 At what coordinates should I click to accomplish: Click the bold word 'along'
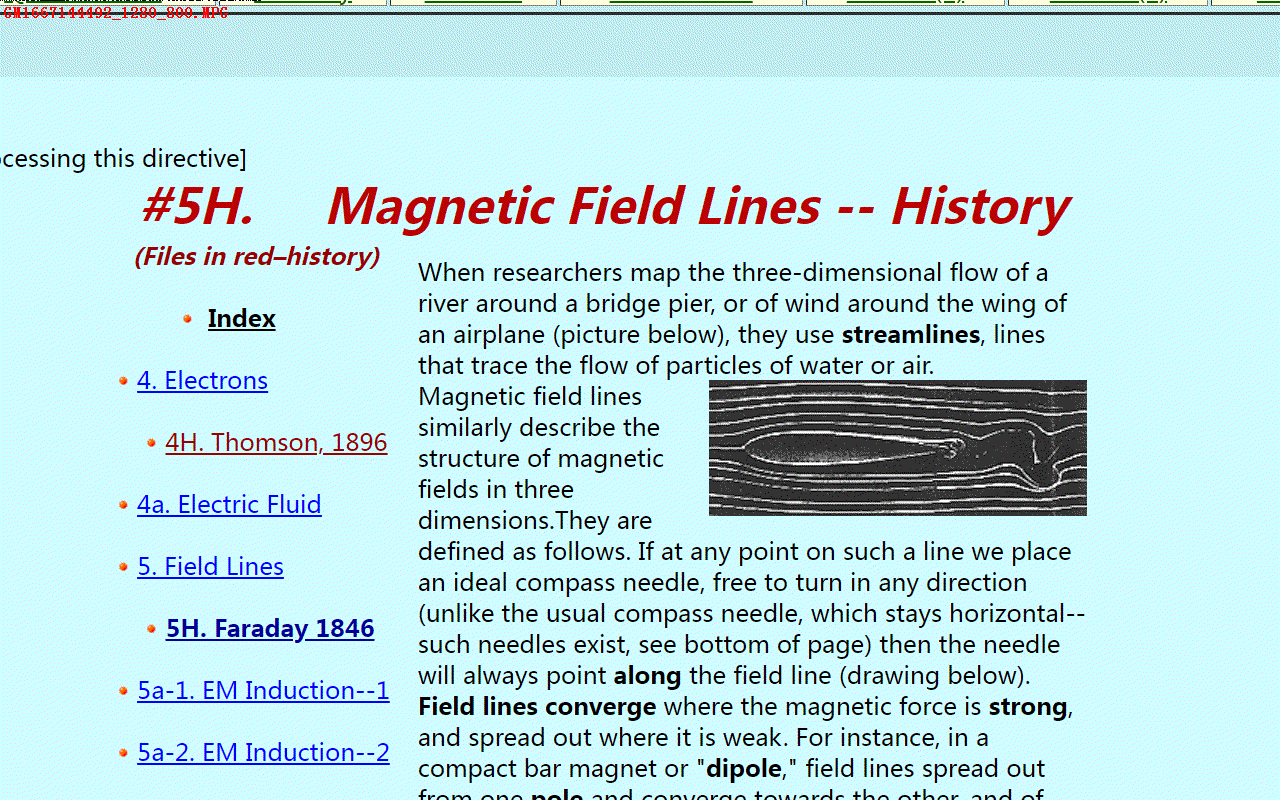pyautogui.click(x=647, y=676)
